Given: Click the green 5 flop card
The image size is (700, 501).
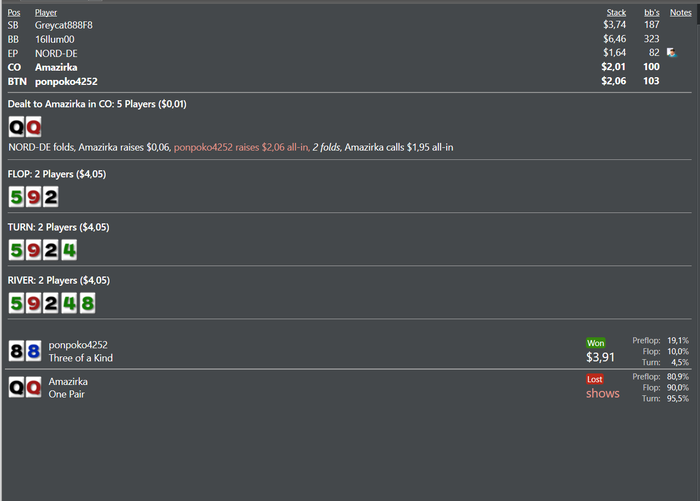Looking at the screenshot, I should click(x=16, y=196).
